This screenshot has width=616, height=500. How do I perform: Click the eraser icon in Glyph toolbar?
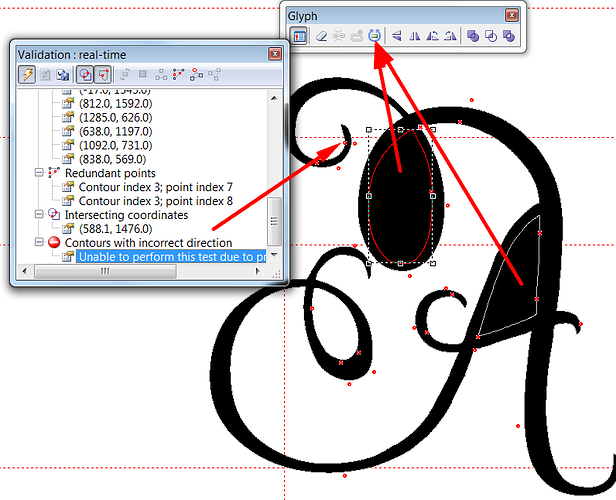tap(322, 35)
